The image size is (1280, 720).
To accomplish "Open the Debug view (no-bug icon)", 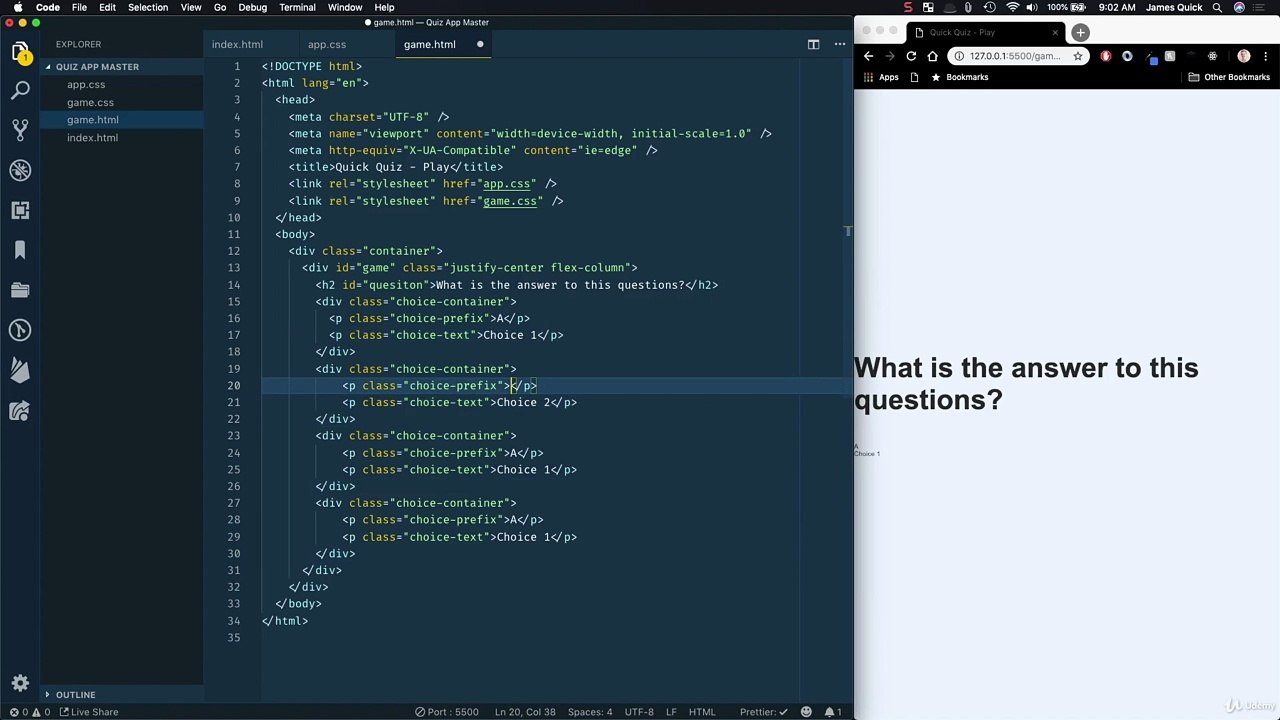I will [20, 170].
